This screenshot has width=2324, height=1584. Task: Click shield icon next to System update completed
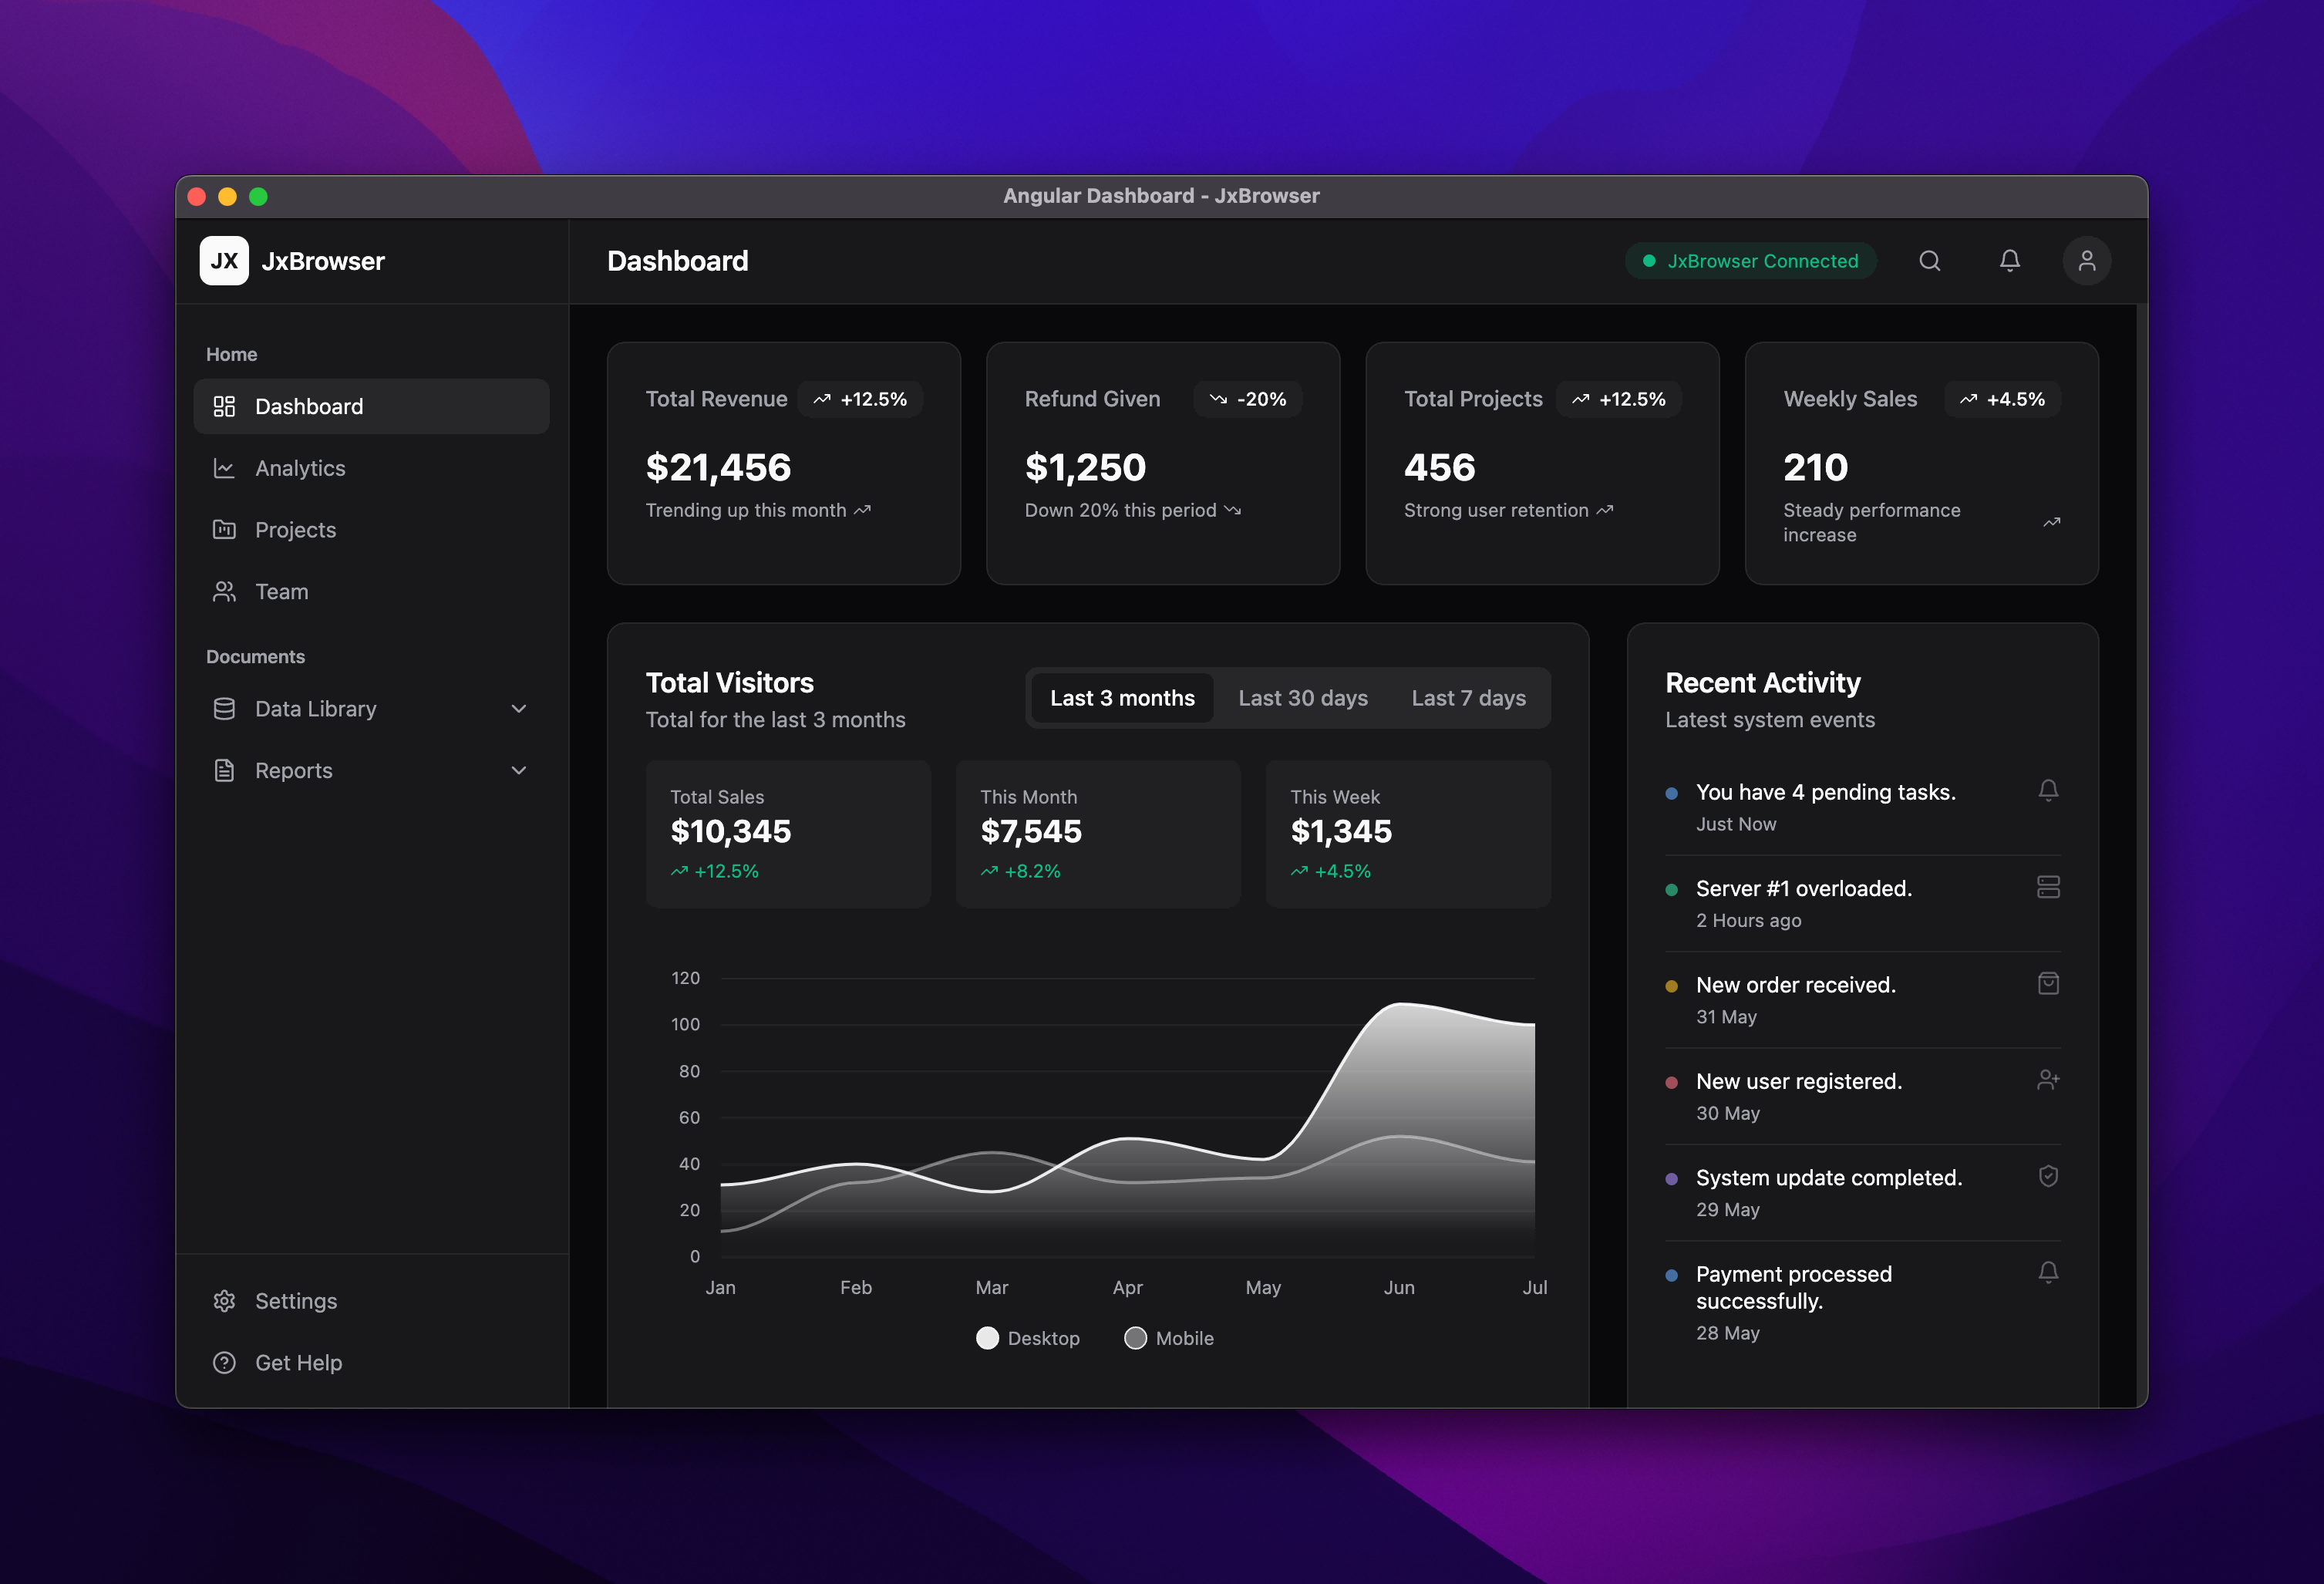pos(2047,1176)
